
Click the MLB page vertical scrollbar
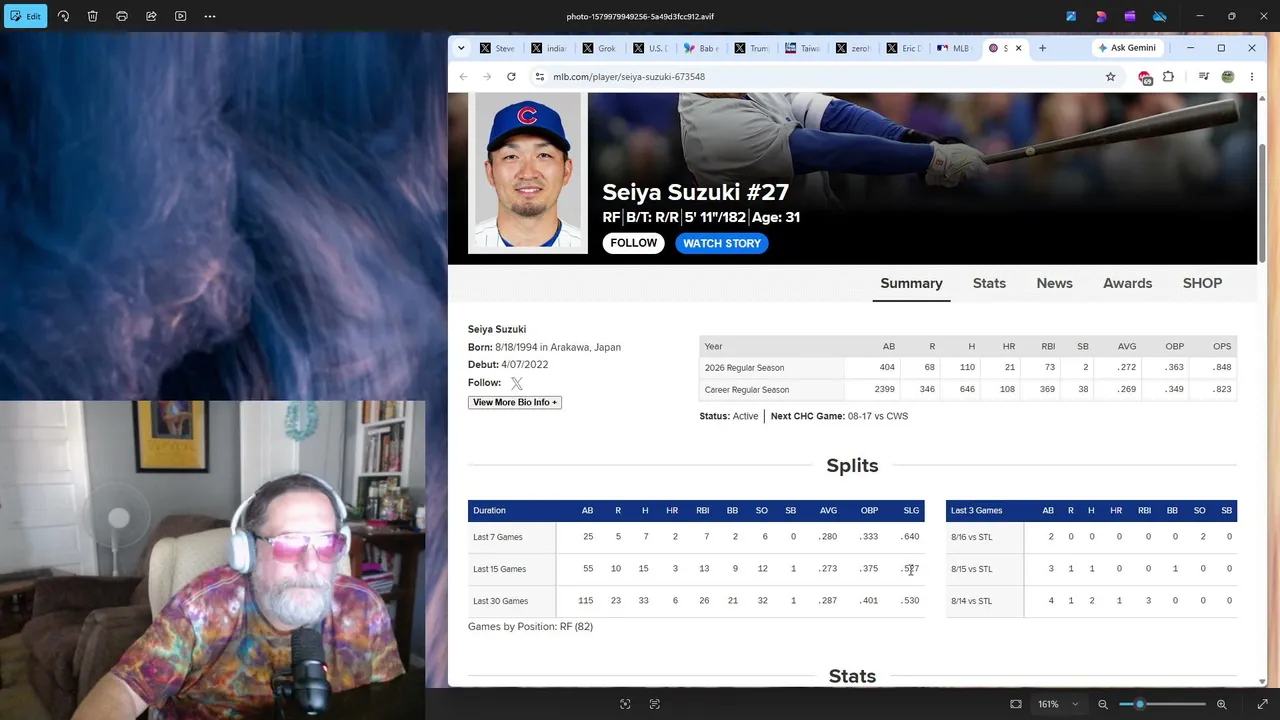click(x=1262, y=205)
